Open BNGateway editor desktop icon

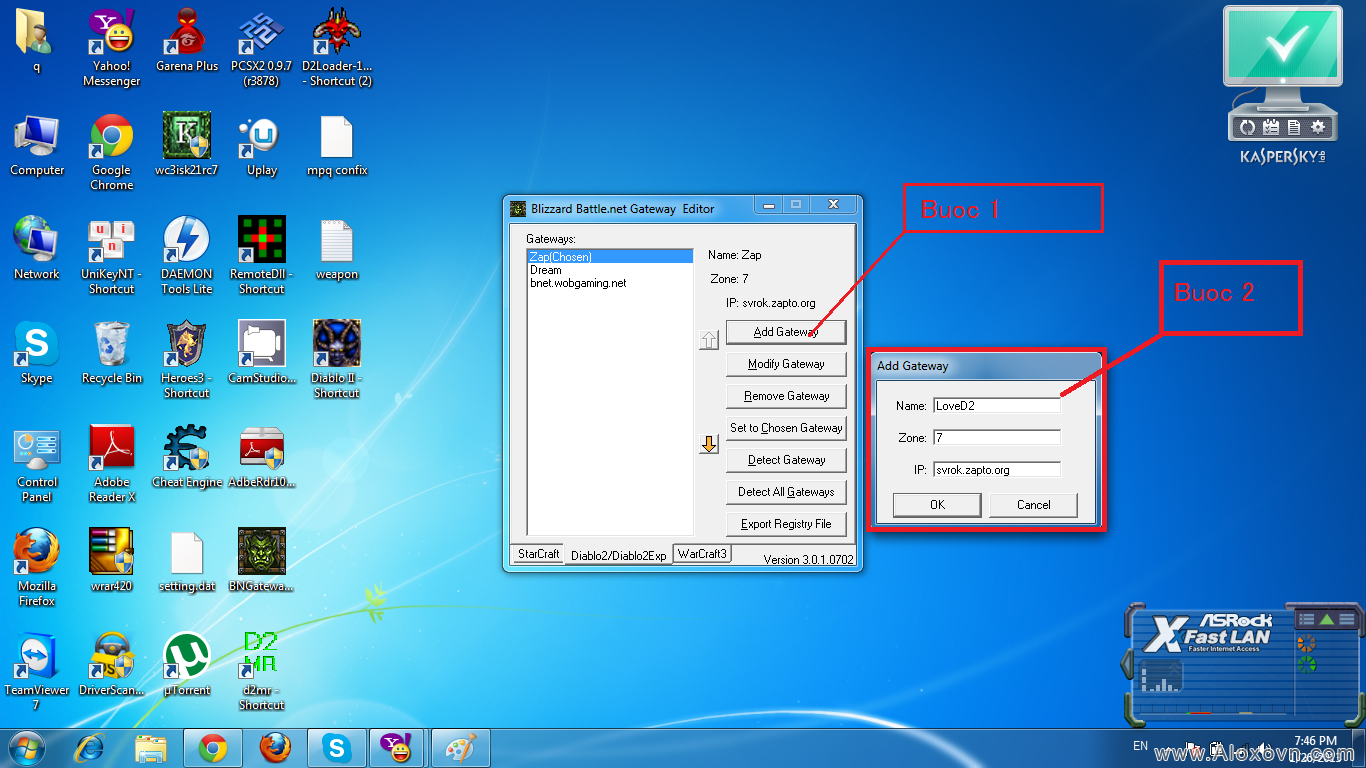261,560
